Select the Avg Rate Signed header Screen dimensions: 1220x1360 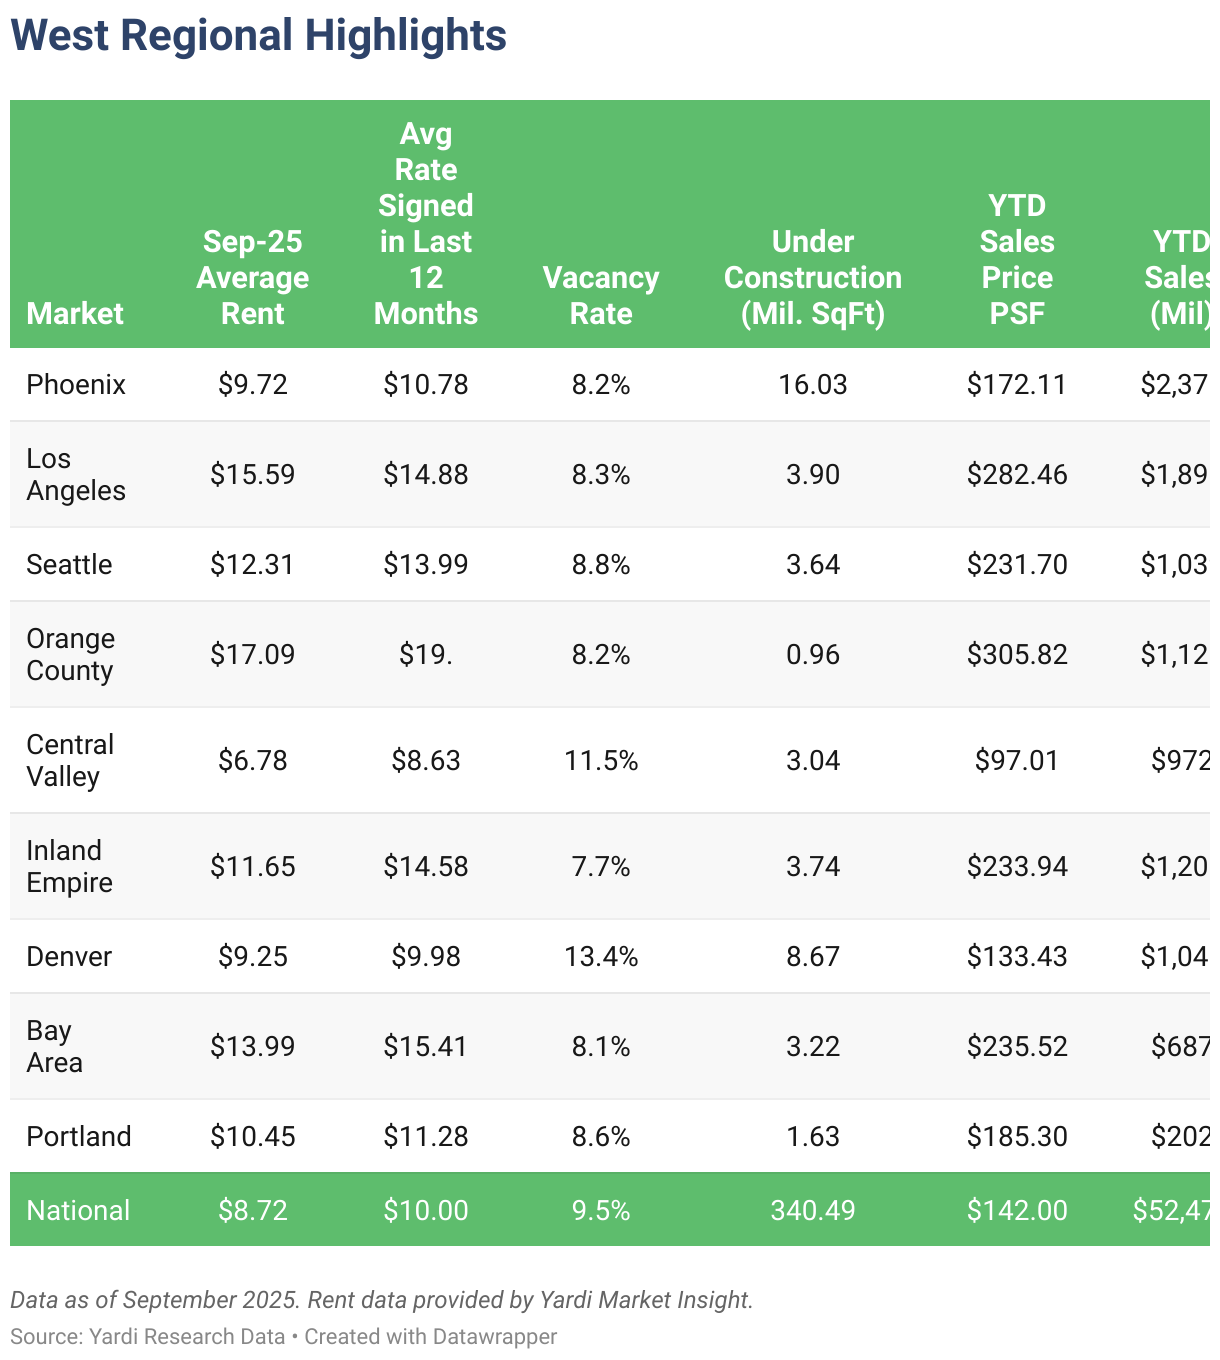(x=426, y=223)
